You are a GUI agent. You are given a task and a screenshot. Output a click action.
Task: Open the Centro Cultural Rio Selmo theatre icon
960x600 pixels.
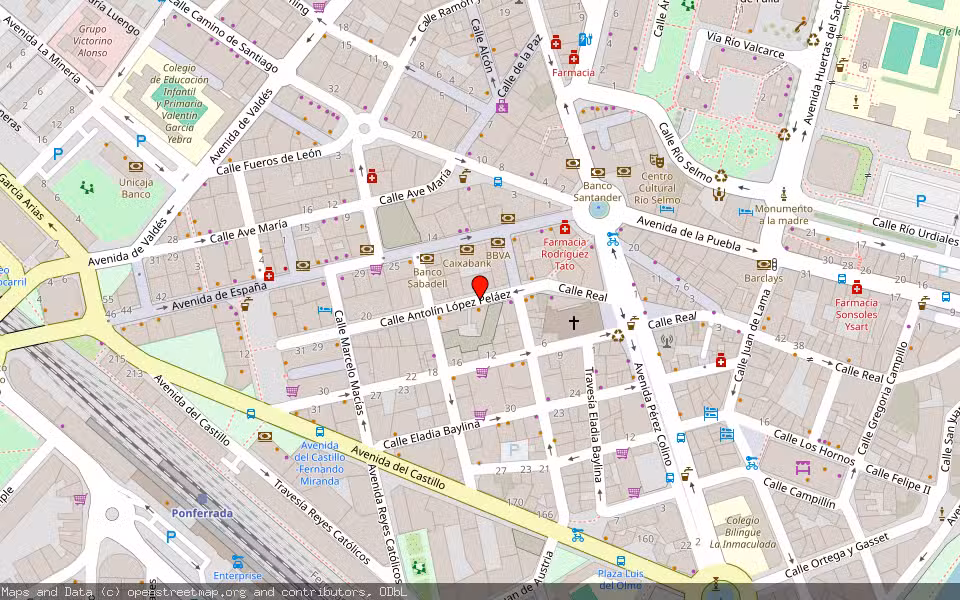coord(657,161)
